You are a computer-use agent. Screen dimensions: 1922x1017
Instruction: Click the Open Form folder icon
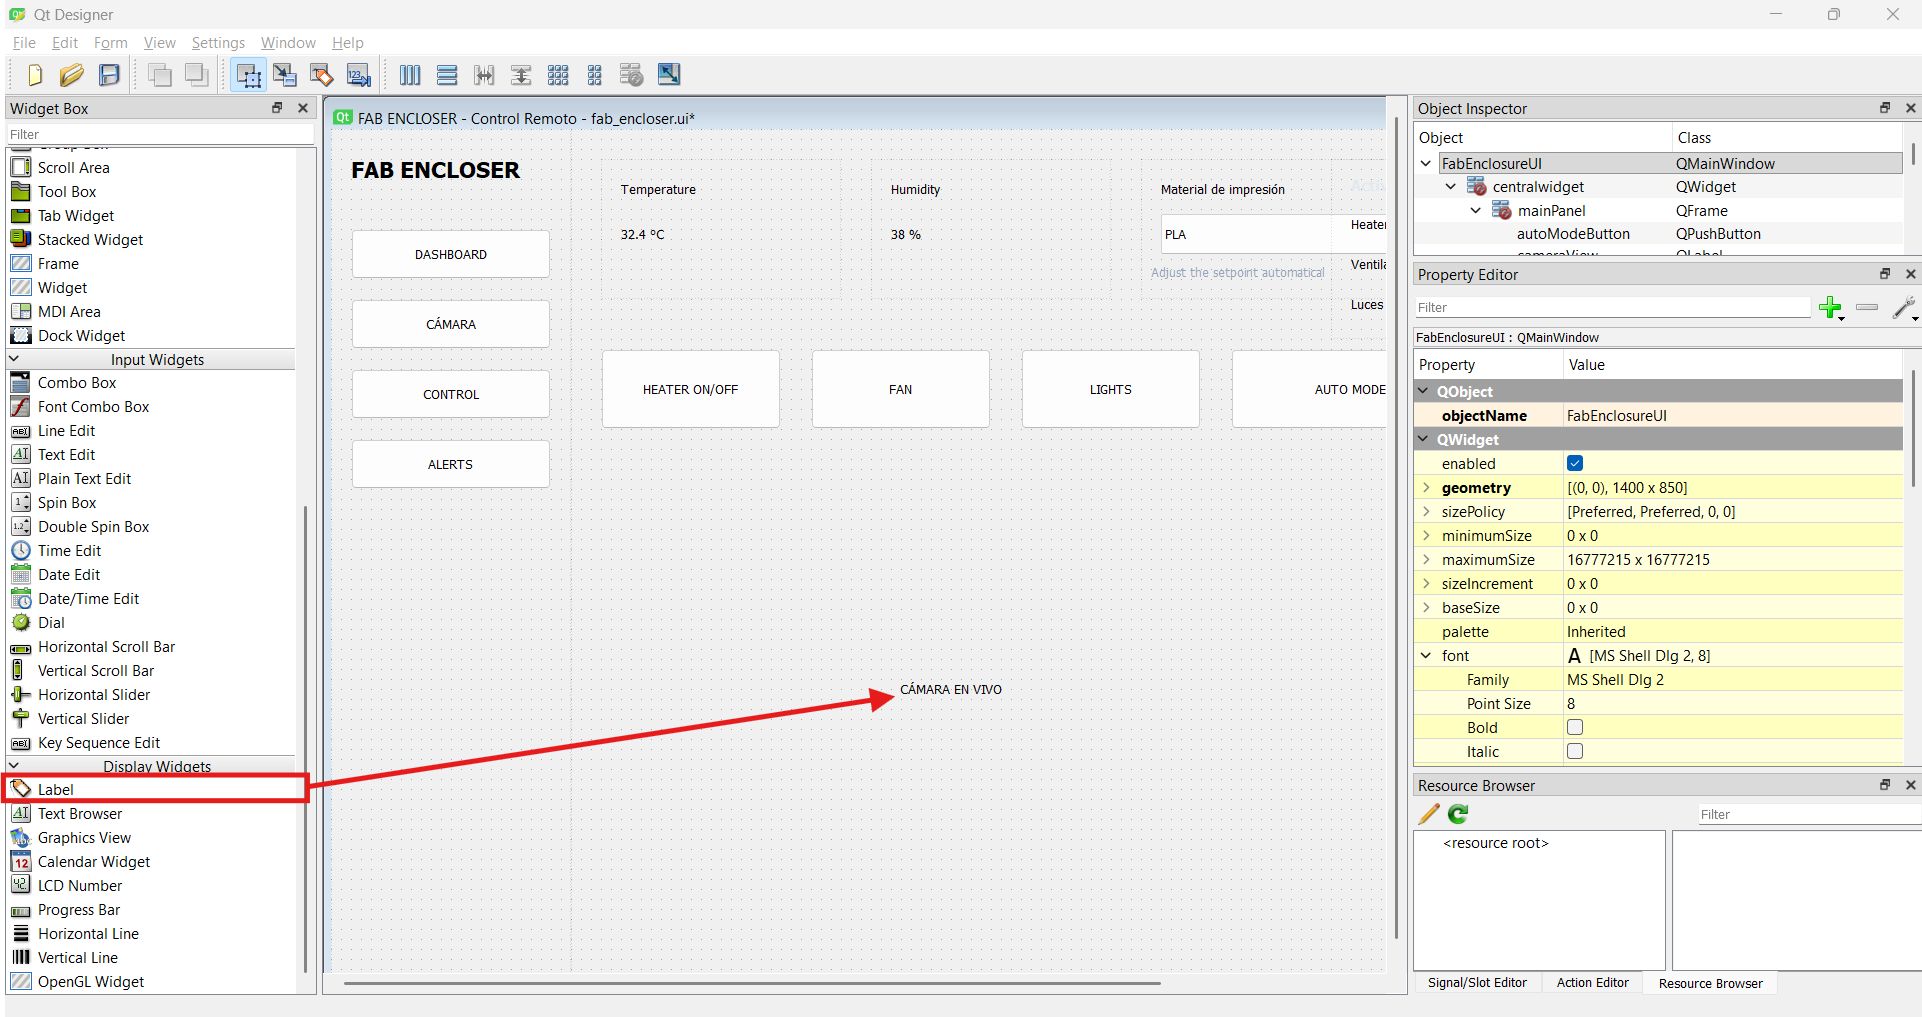(x=72, y=75)
